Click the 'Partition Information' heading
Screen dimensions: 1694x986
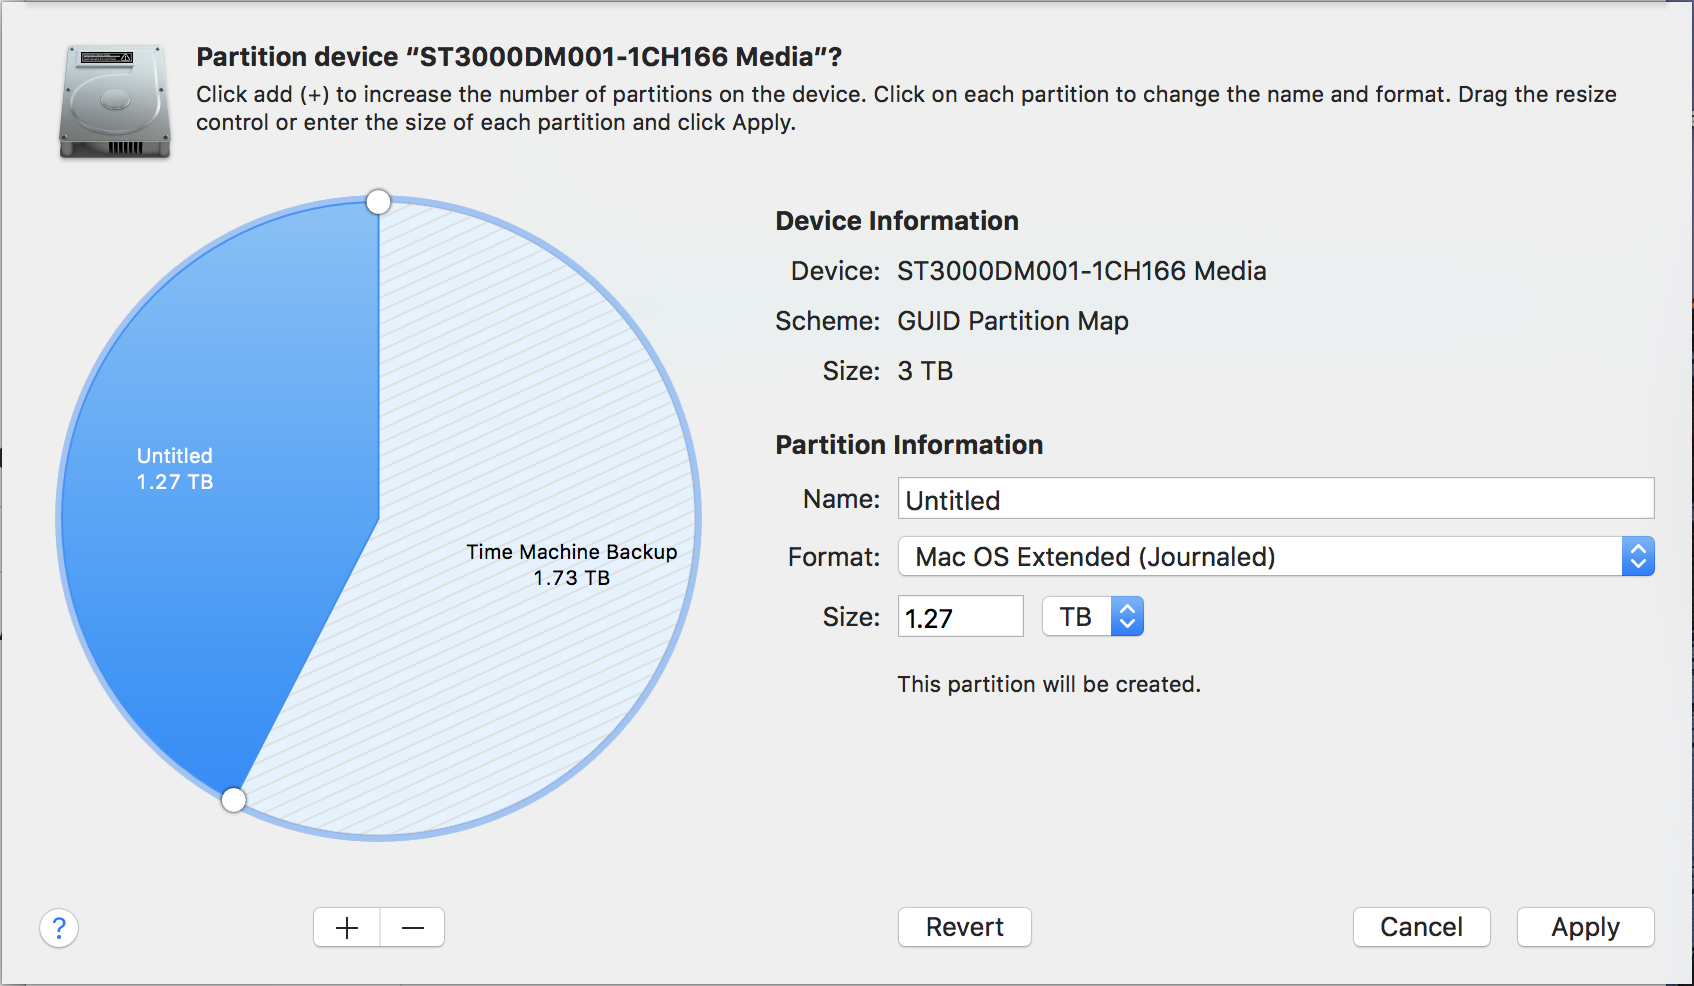click(909, 445)
